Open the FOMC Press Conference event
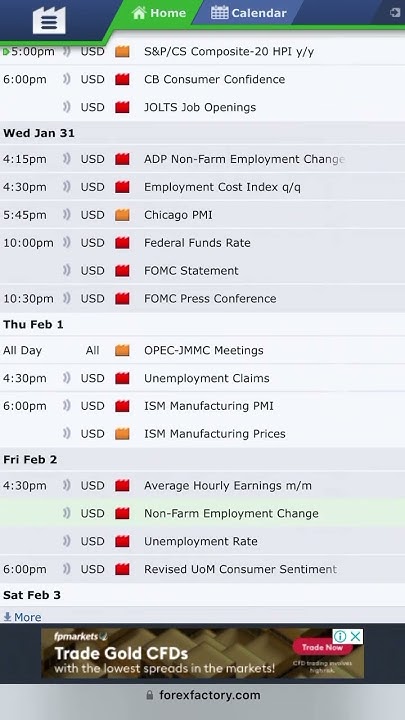The height and width of the screenshot is (720, 405). tap(202, 298)
